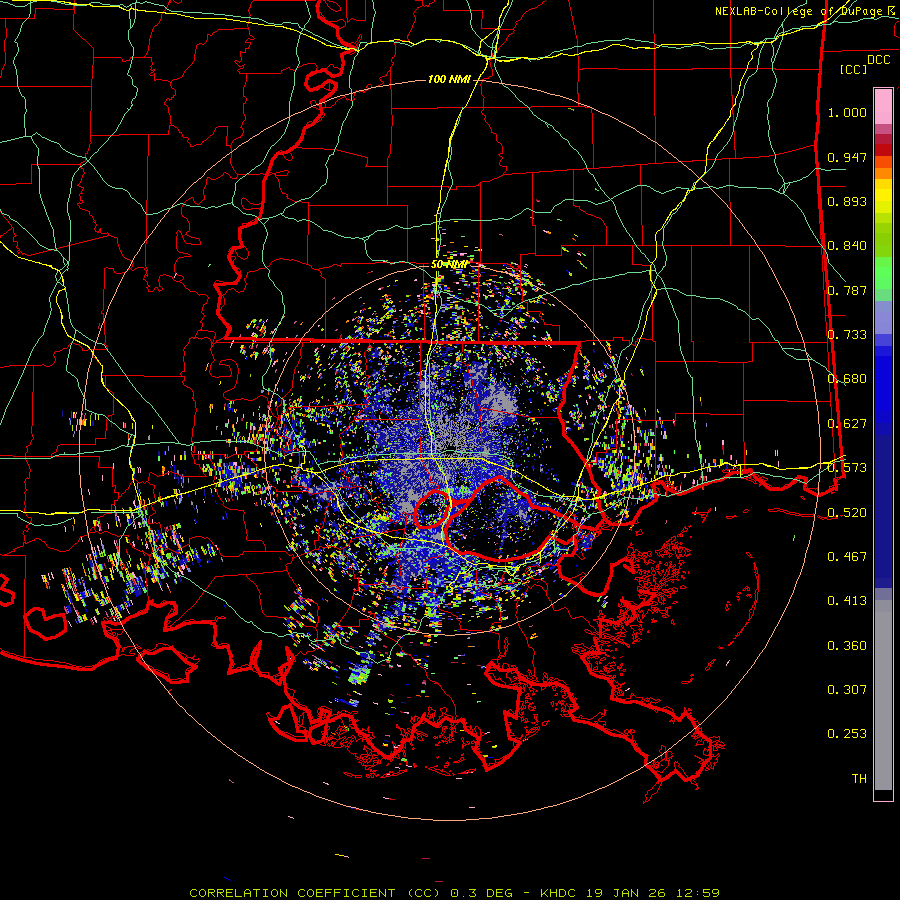Click the 0.573 scale value
900x900 pixels.
(847, 468)
